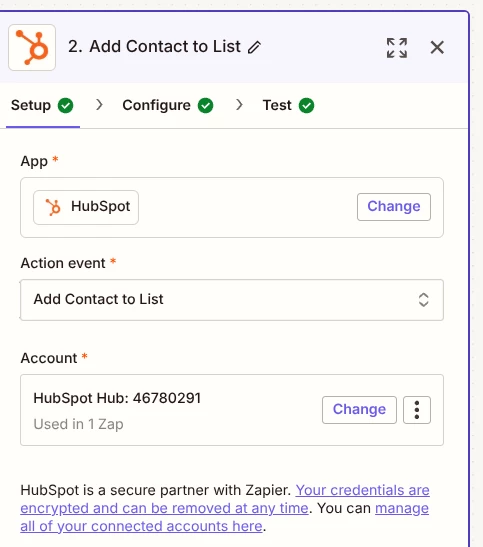Click the green checkmark beside Configure

[205, 105]
